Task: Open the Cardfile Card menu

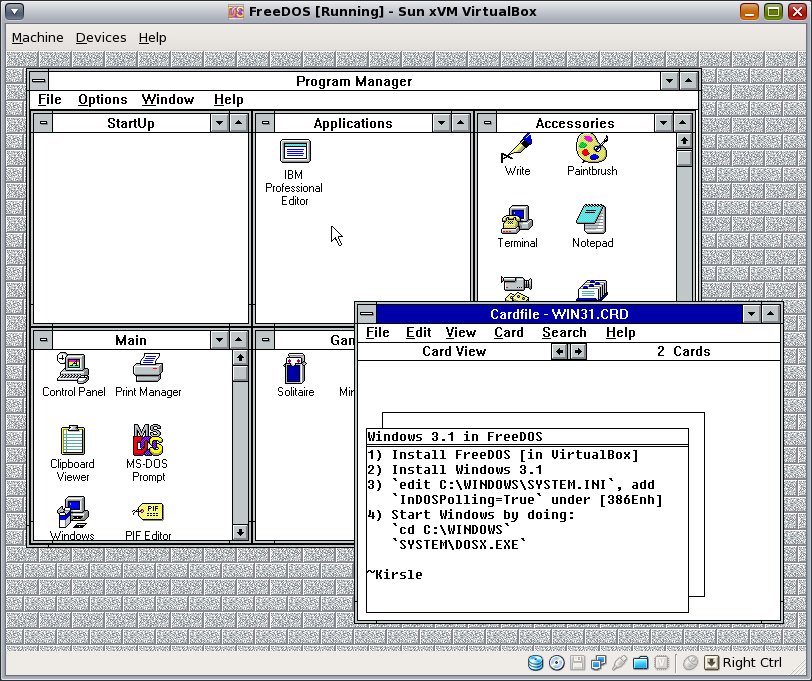Action: 509,332
